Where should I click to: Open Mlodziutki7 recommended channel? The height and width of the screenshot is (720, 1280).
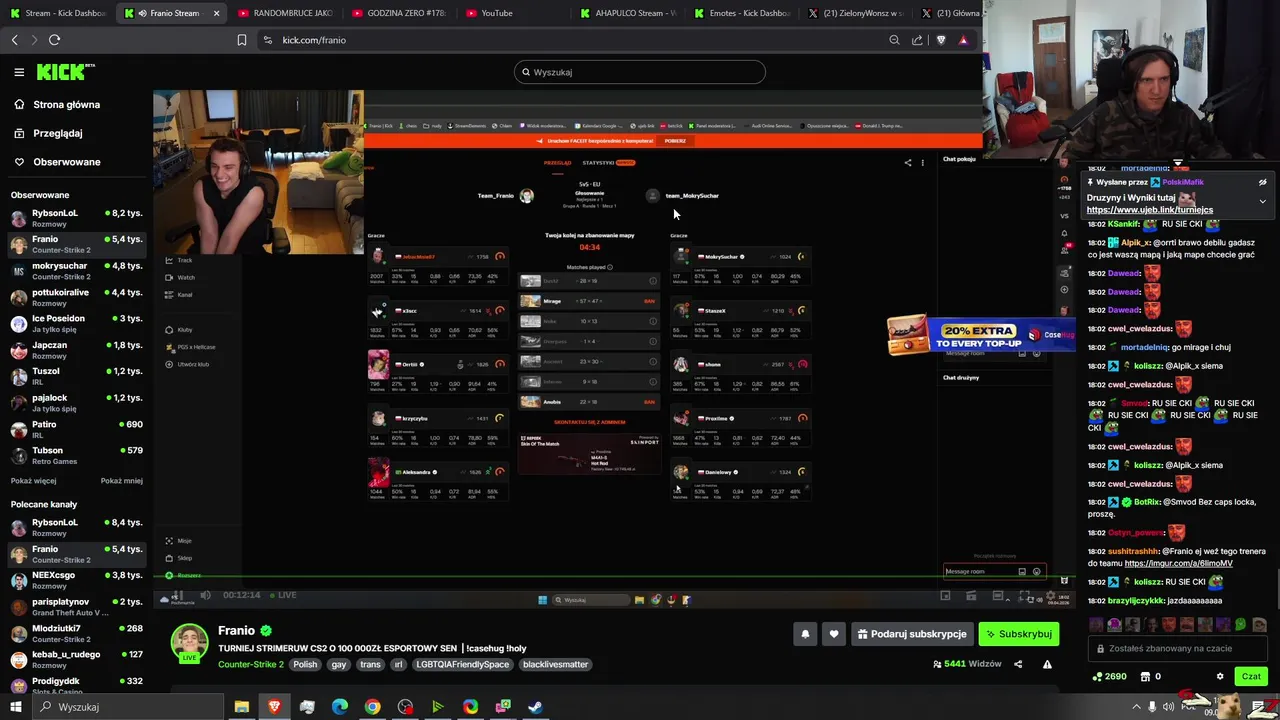[x=76, y=634]
